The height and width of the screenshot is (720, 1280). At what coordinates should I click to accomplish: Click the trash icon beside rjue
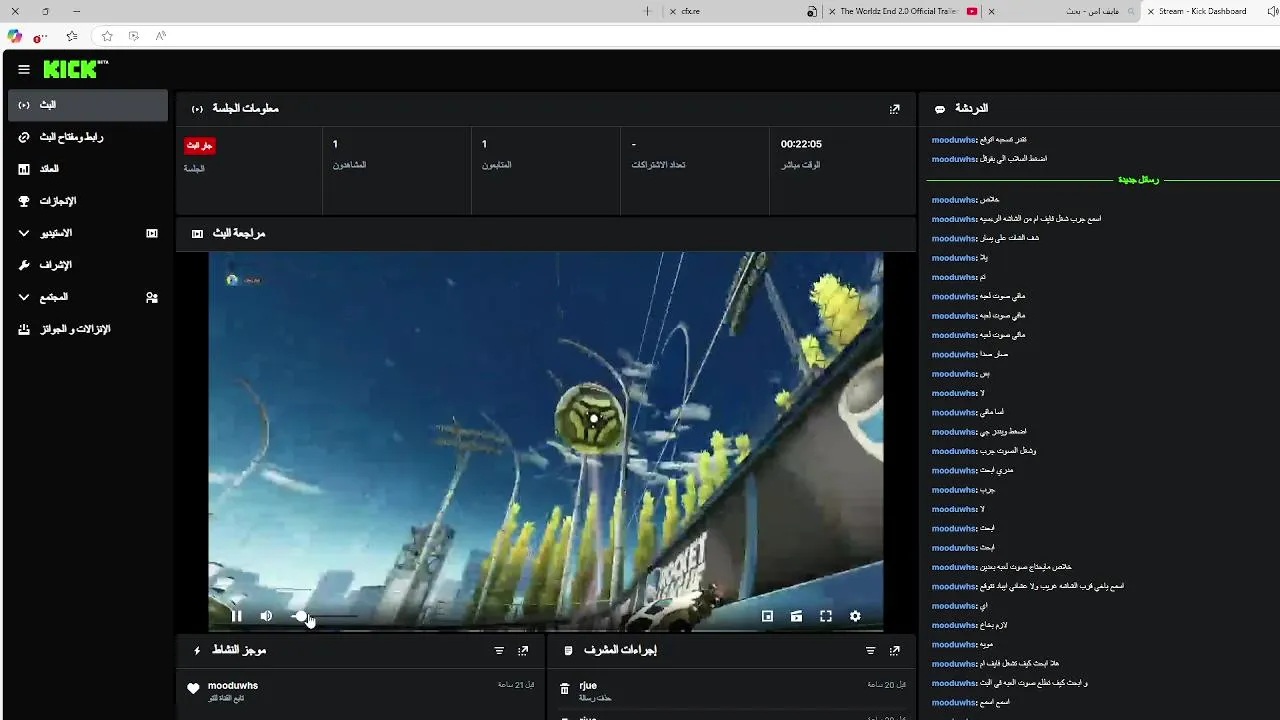pos(565,689)
